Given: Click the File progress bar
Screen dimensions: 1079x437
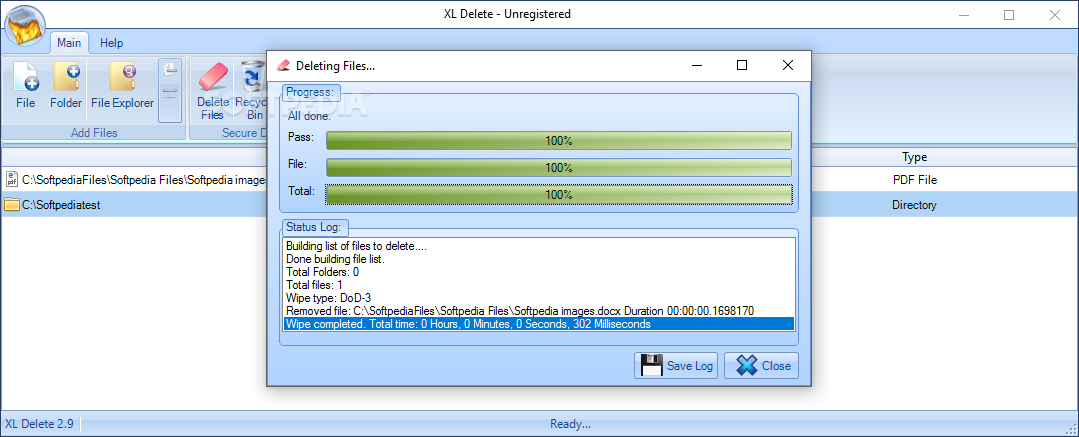Looking at the screenshot, I should coord(559,168).
